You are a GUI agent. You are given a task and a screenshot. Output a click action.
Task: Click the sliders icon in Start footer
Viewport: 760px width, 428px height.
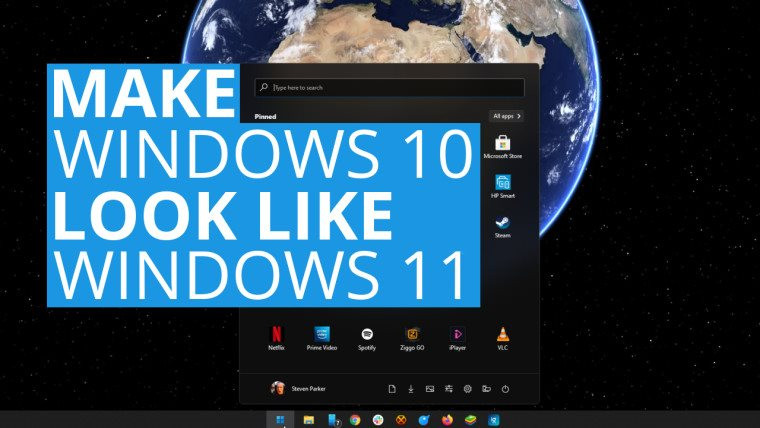449,389
